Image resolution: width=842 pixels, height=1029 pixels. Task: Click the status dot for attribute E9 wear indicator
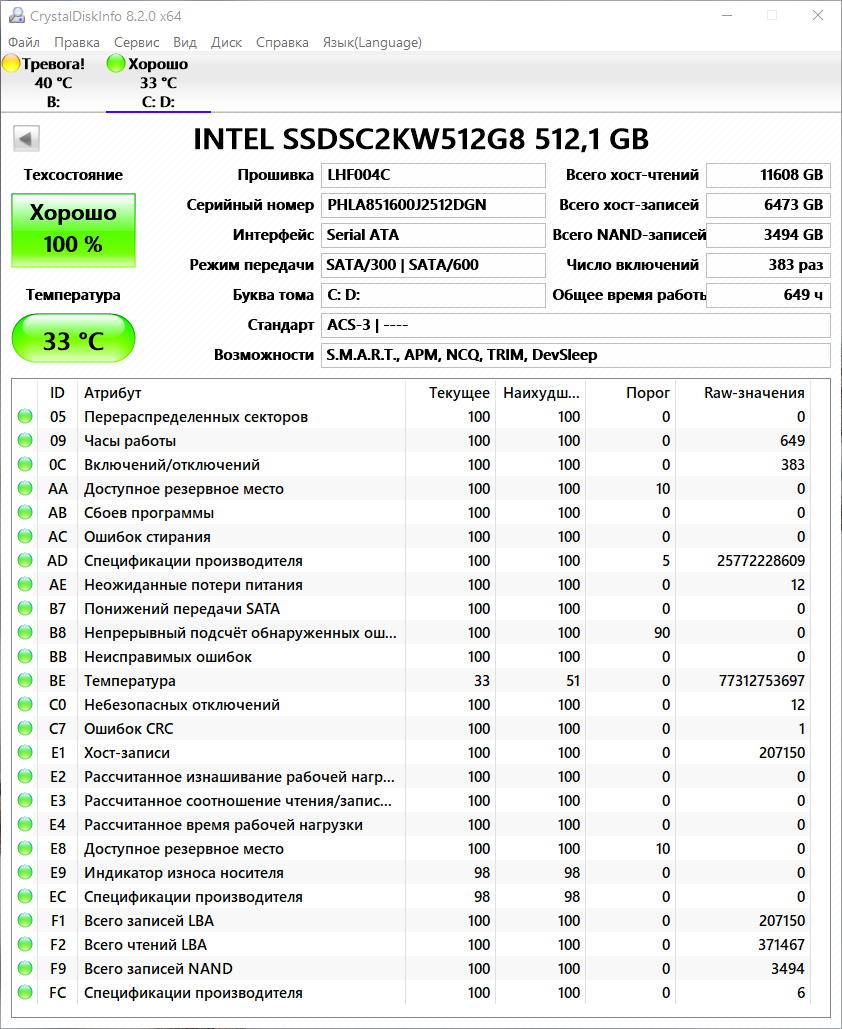tap(25, 873)
